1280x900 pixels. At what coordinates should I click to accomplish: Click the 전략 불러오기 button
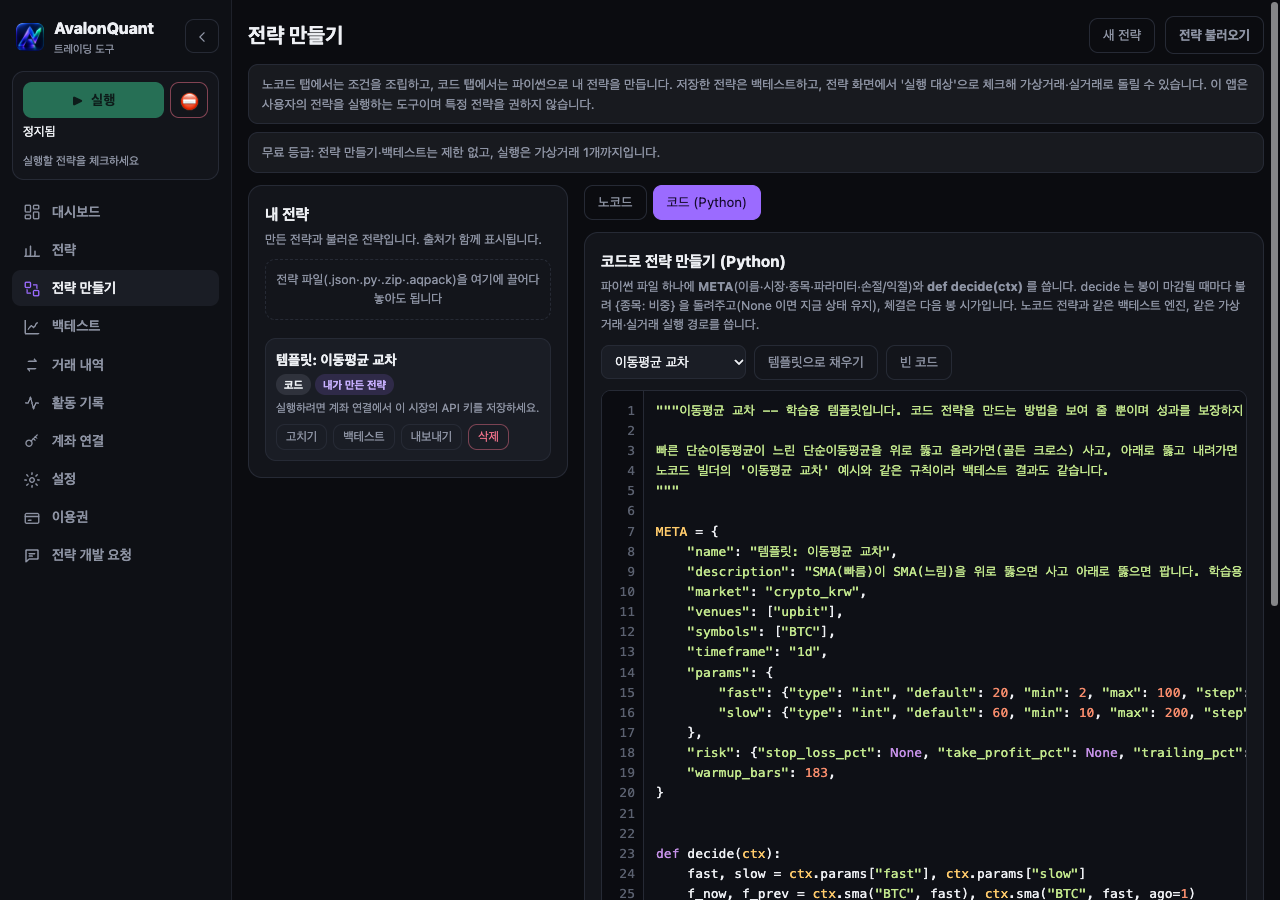[1214, 35]
